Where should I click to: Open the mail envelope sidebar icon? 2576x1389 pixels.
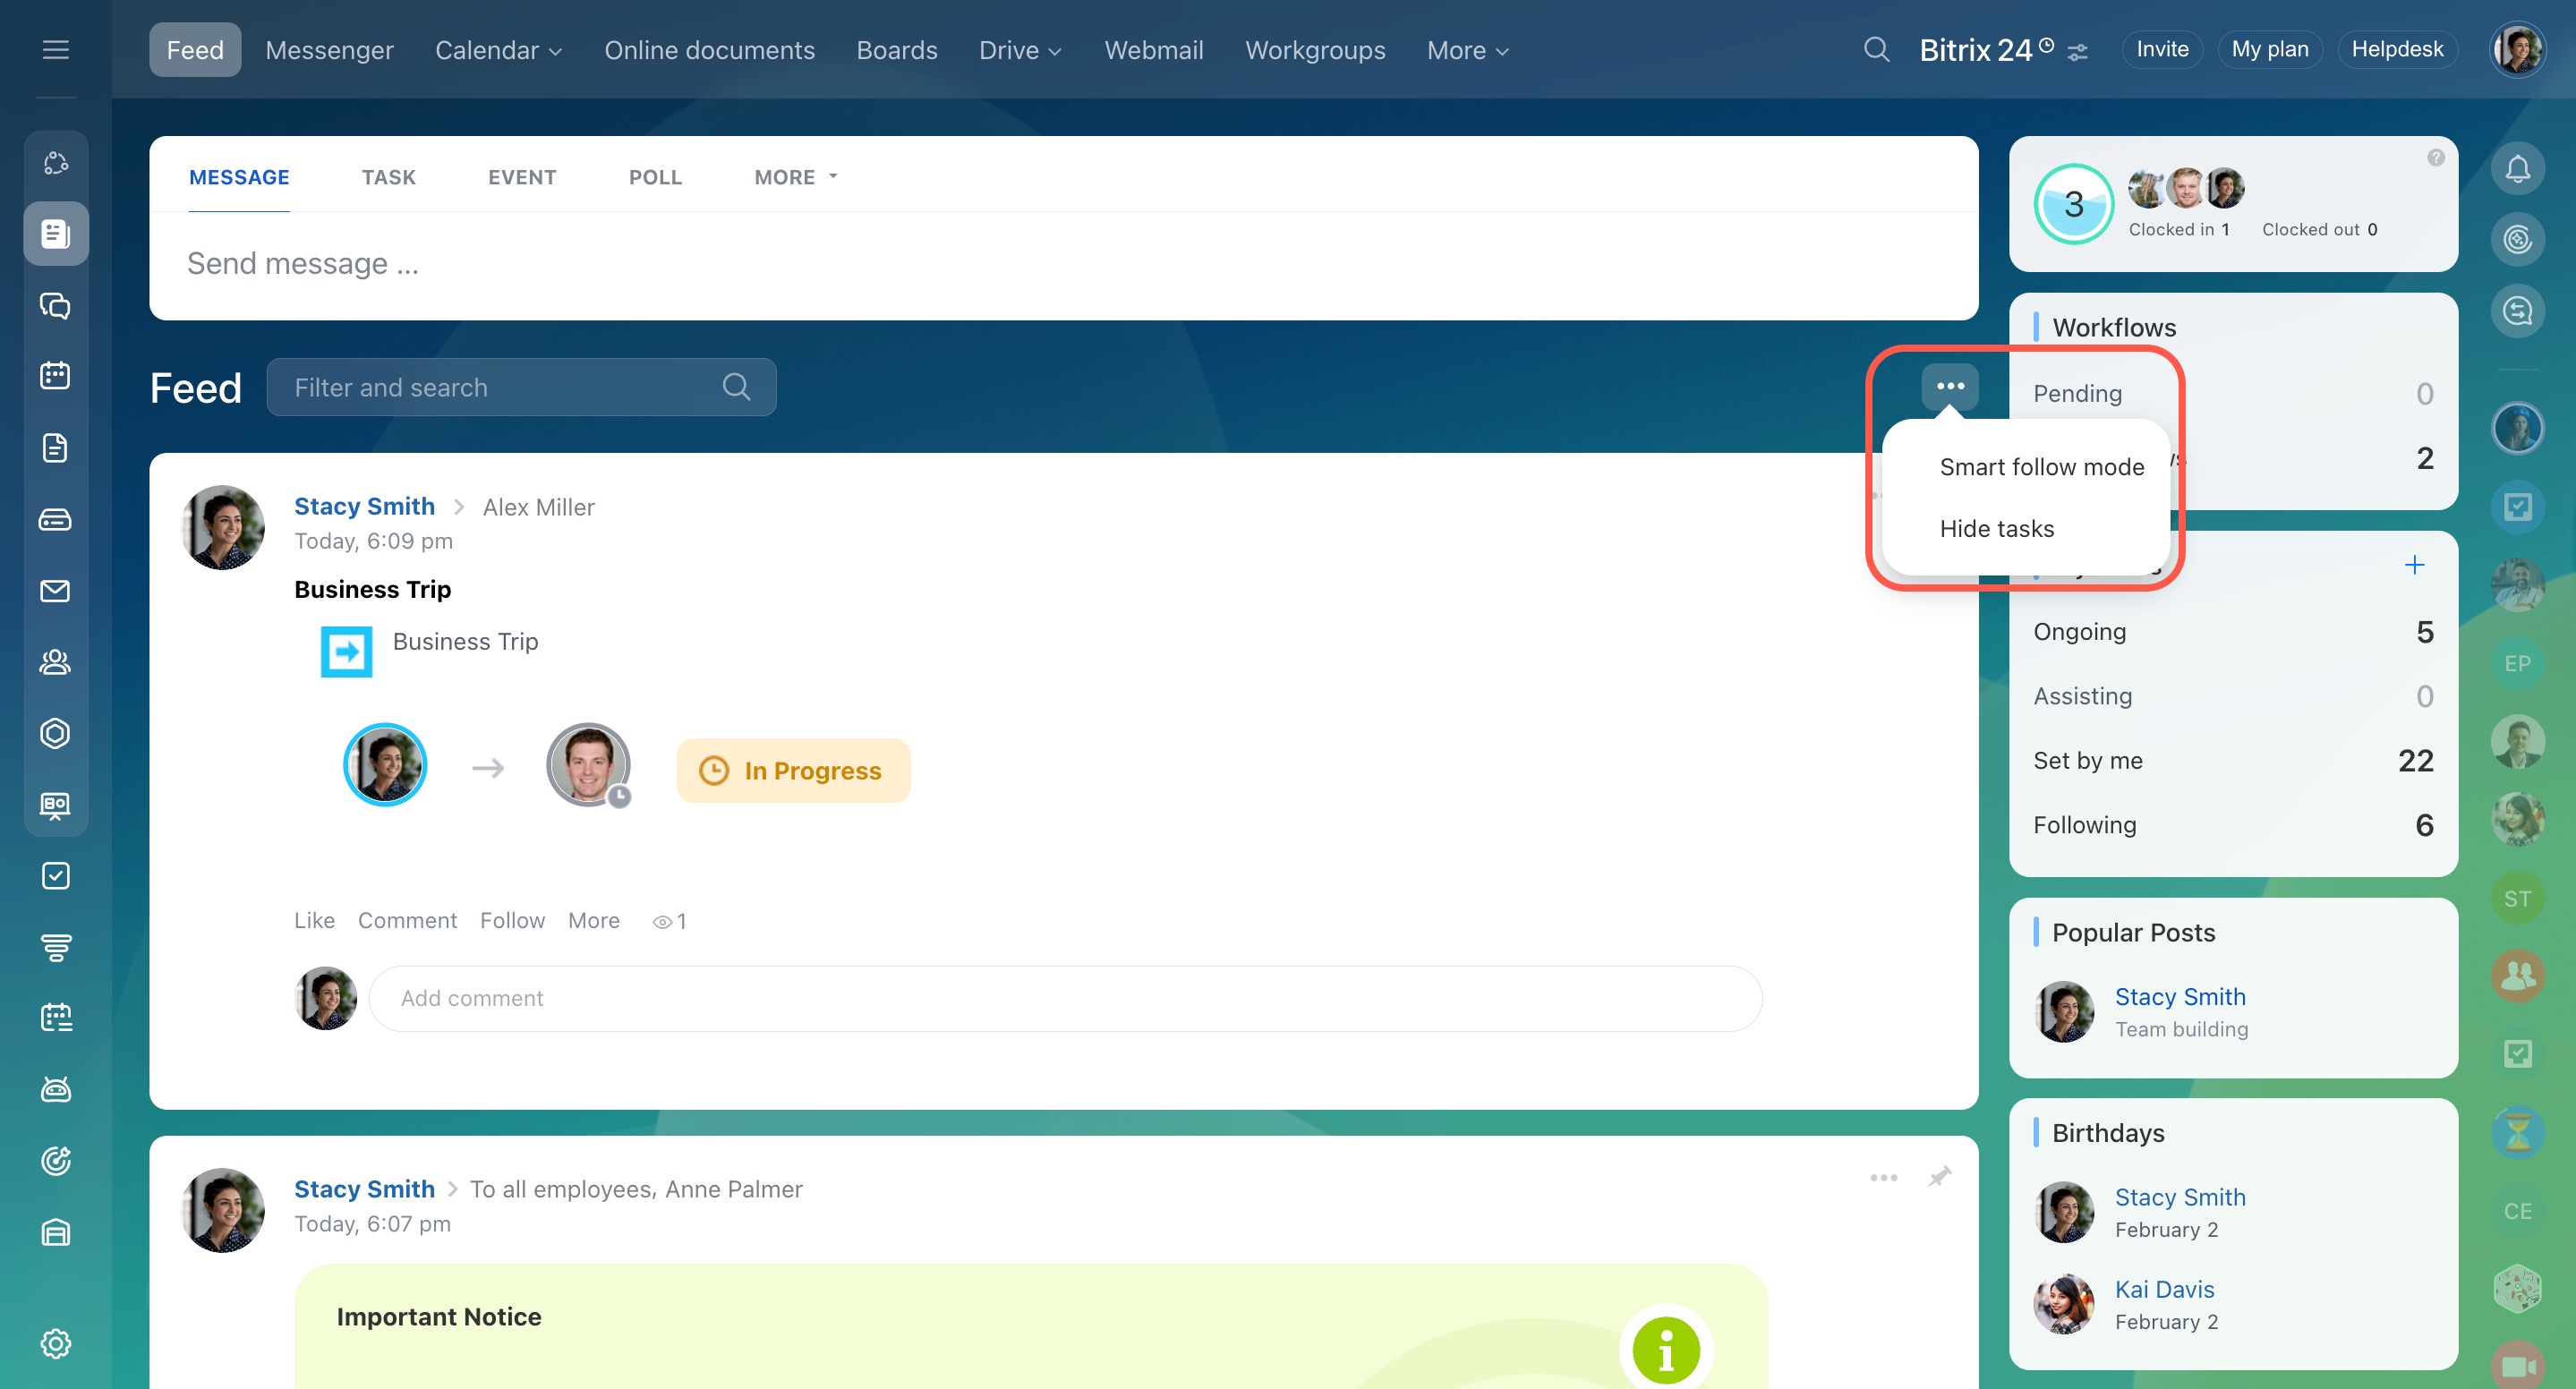click(x=55, y=591)
